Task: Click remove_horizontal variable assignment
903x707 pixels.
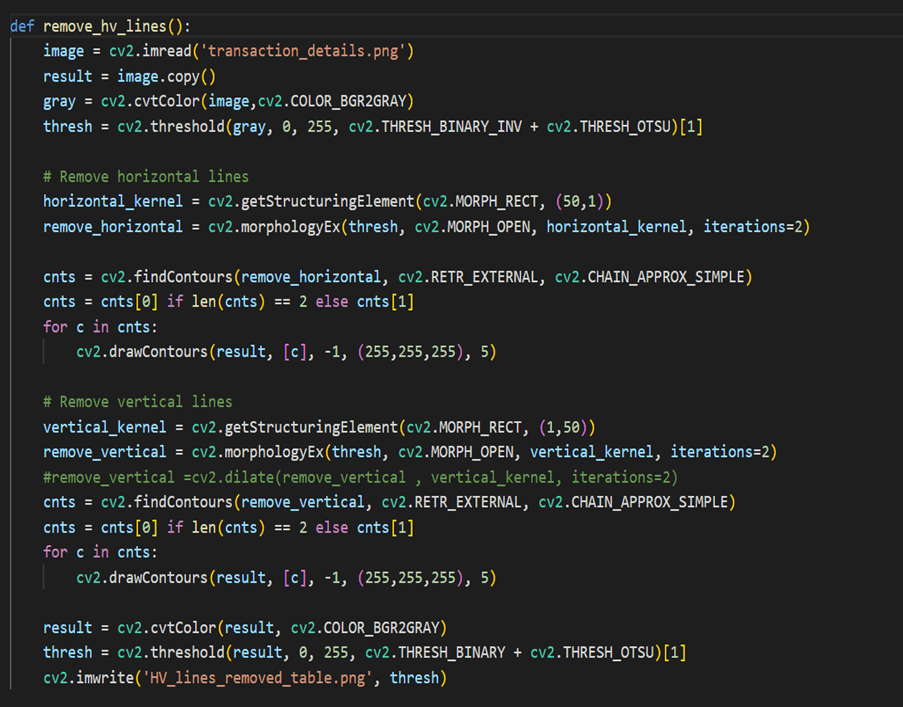Action: (113, 227)
